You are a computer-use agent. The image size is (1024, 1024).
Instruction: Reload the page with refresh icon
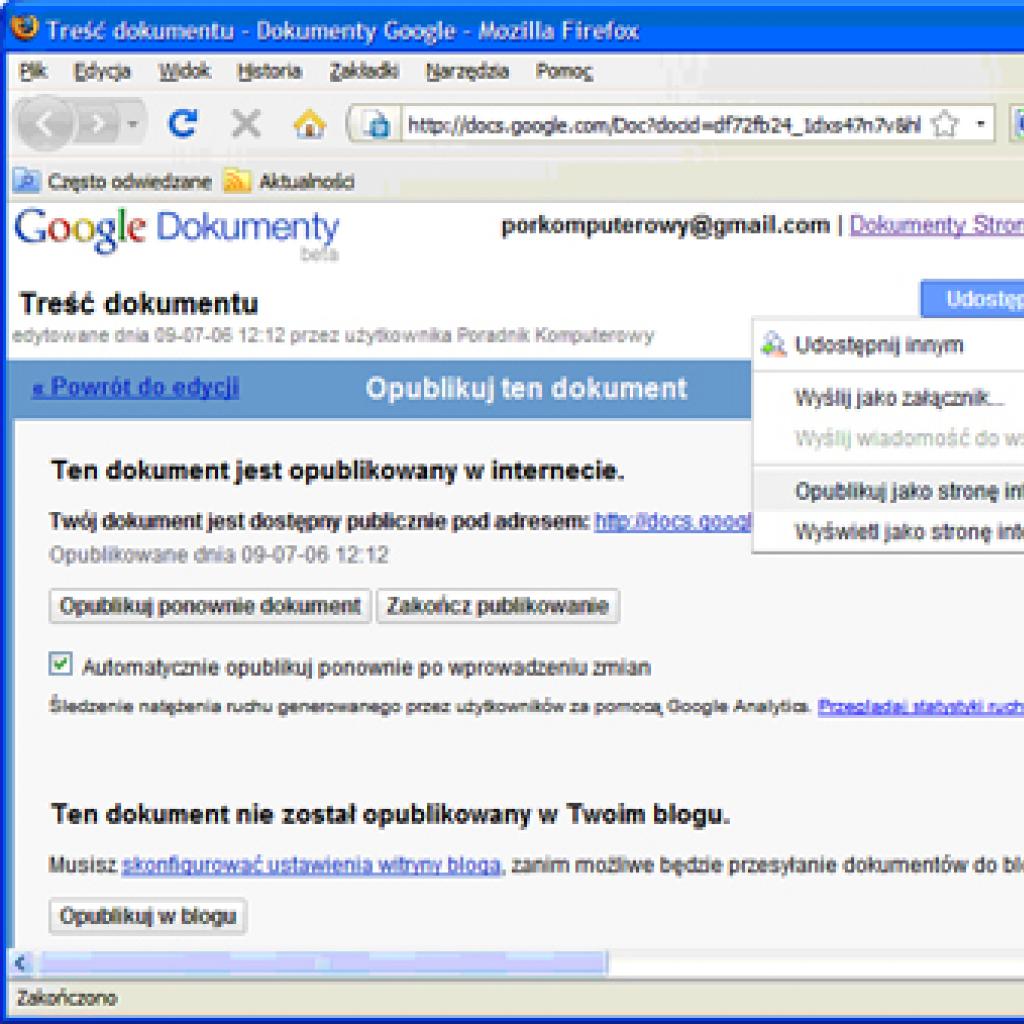183,123
